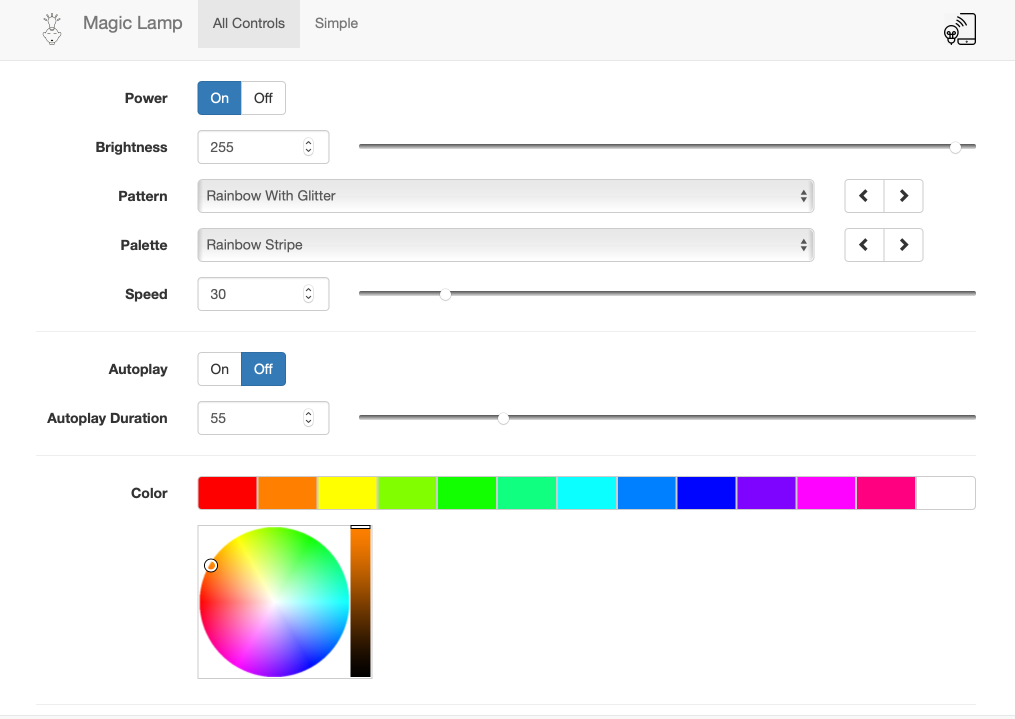Open the Pattern dropdown
Screen dimensions: 1015x719
coord(505,196)
